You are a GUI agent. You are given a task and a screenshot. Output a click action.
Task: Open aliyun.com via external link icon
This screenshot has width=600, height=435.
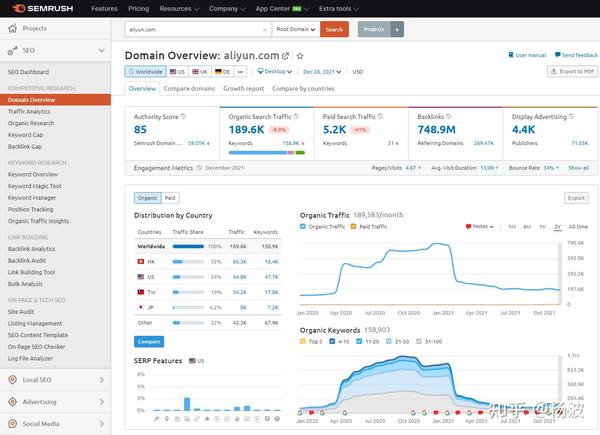(285, 56)
